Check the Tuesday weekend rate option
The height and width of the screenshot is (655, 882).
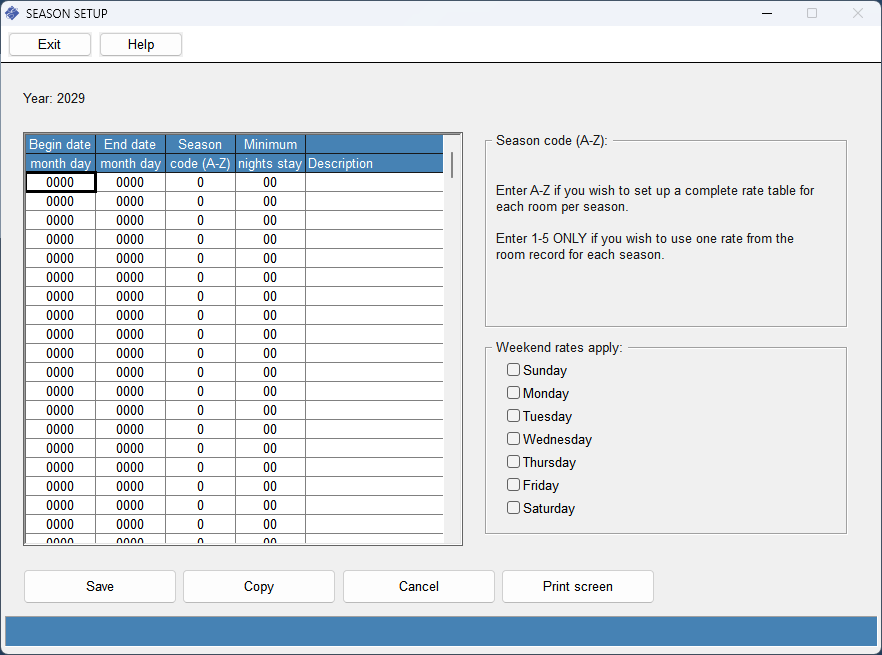point(514,416)
